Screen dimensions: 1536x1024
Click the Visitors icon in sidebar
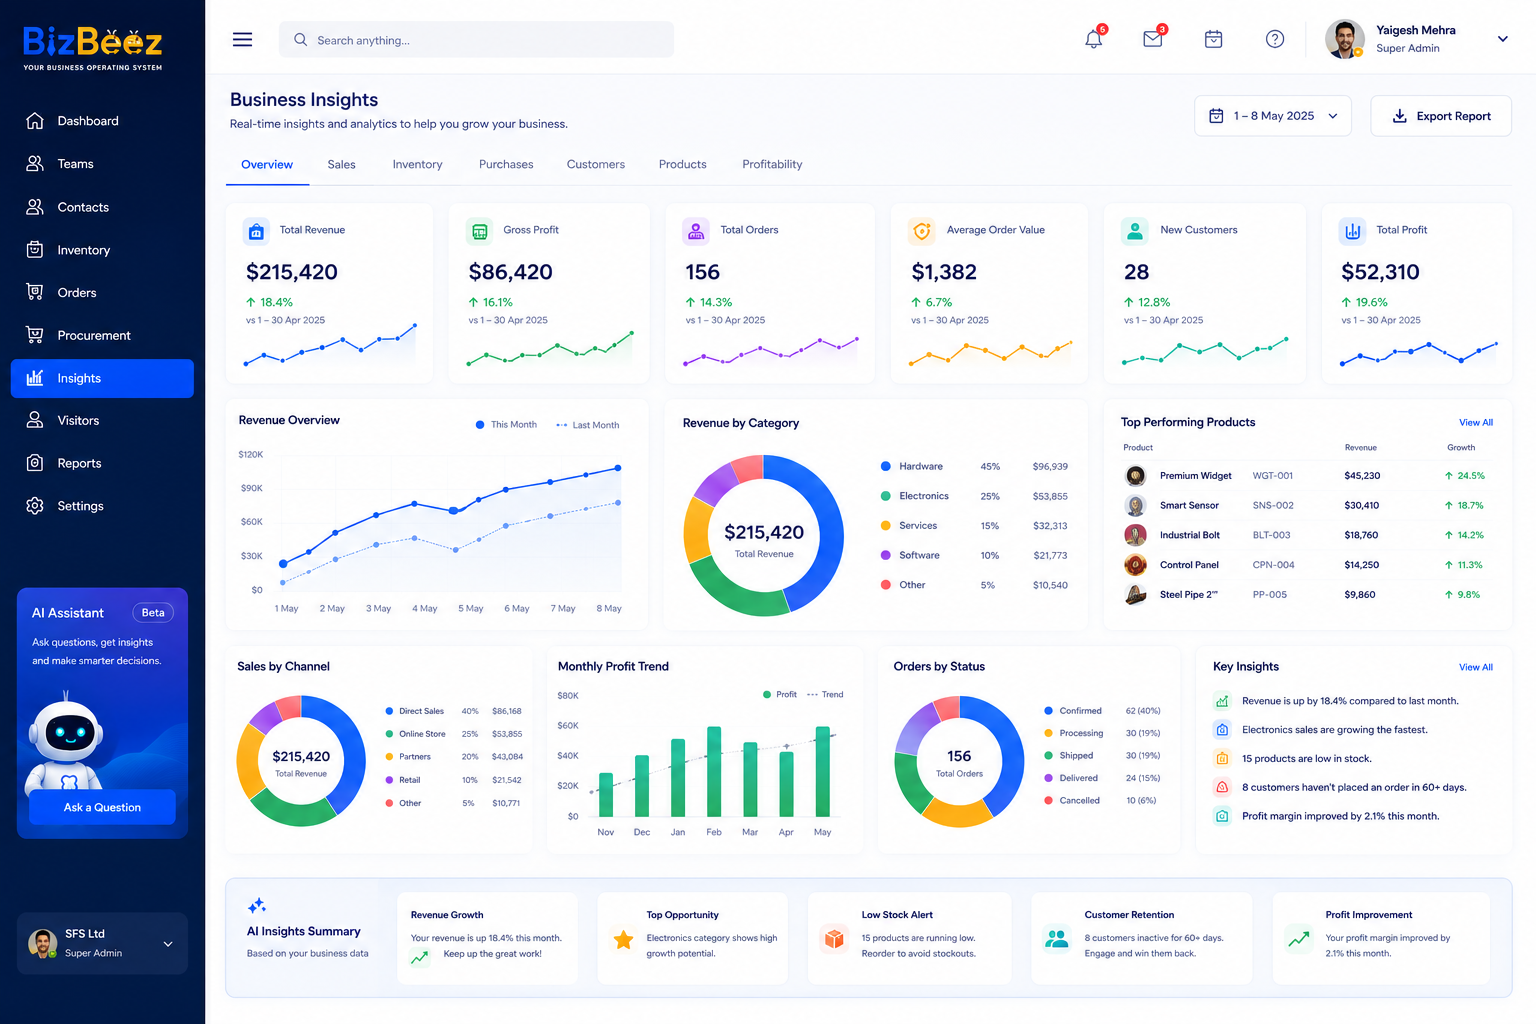[x=35, y=420]
